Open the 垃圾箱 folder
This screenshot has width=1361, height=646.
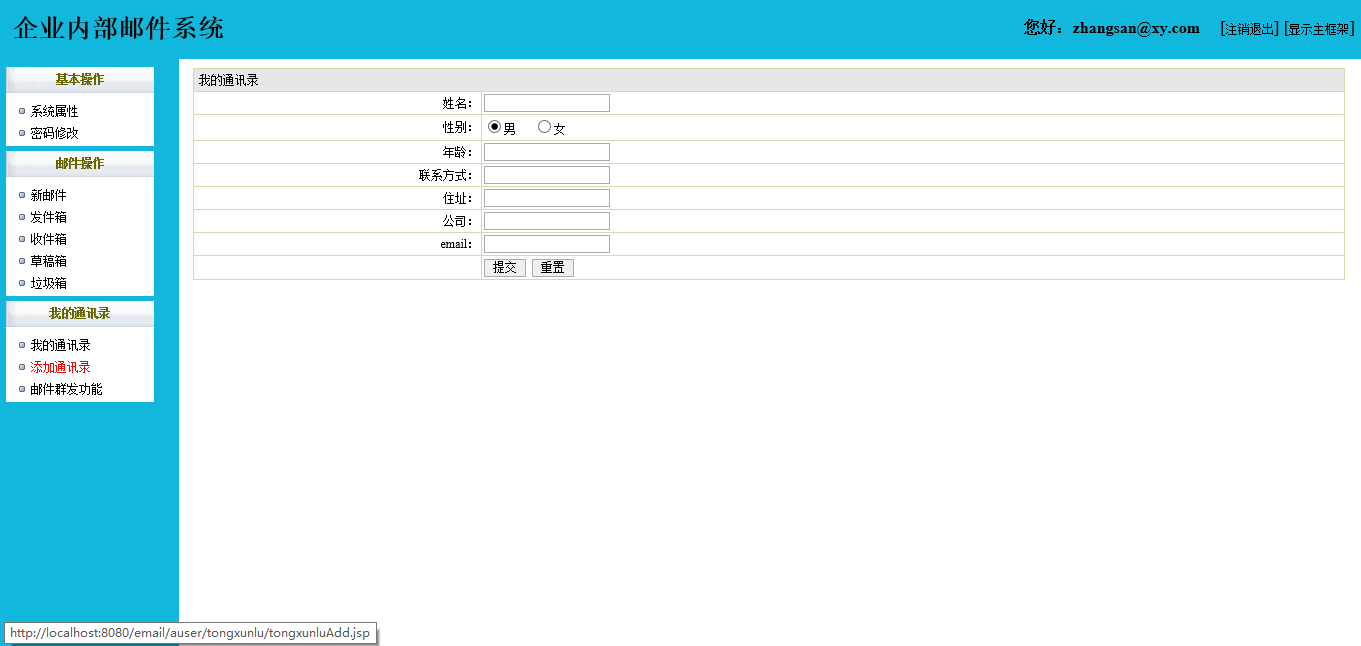click(x=48, y=283)
